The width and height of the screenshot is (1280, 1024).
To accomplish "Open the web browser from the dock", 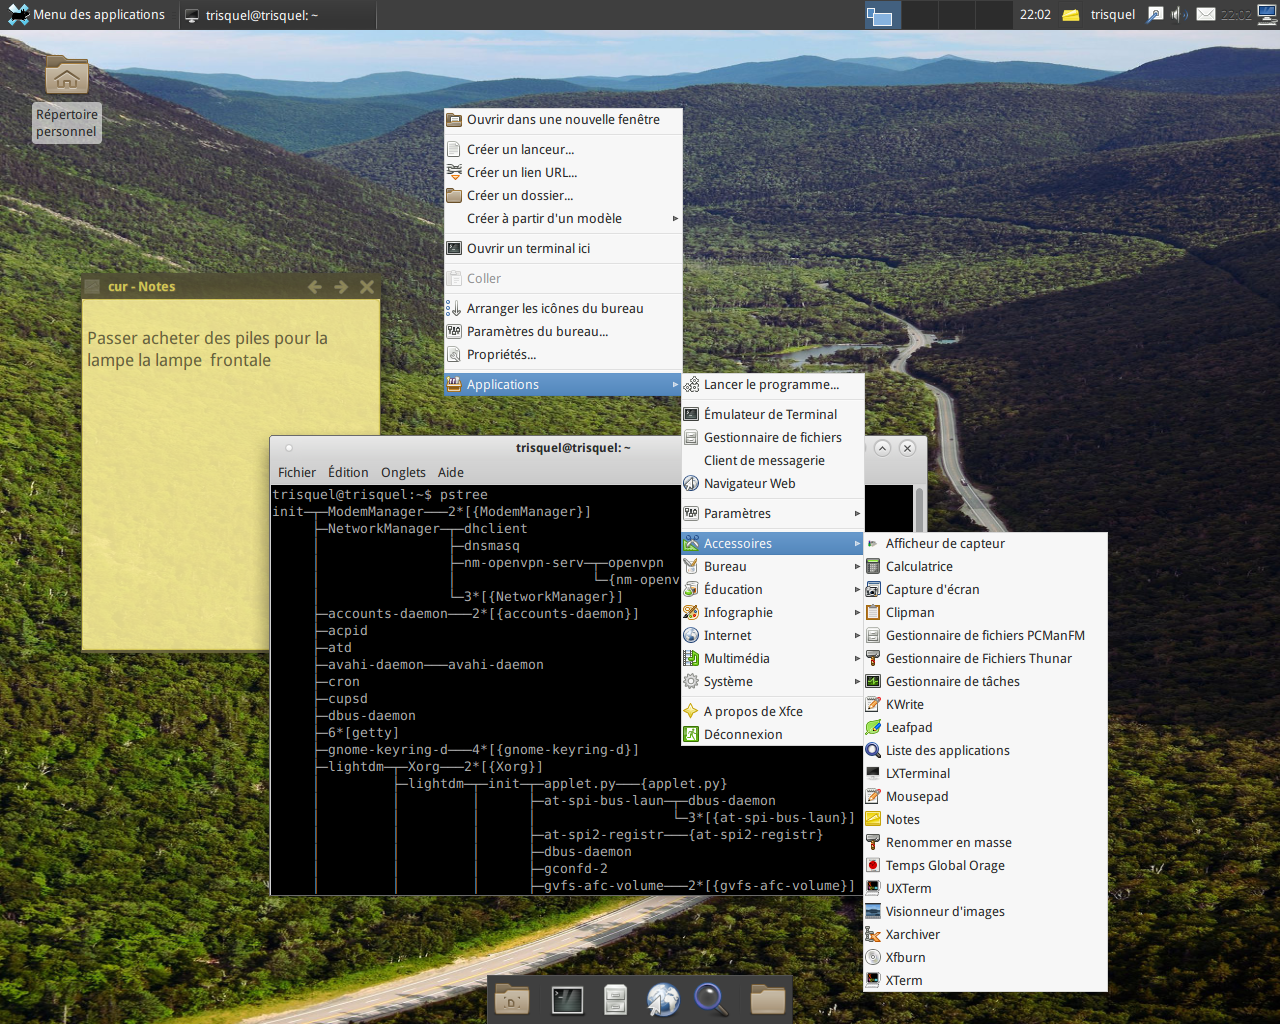I will [x=663, y=999].
